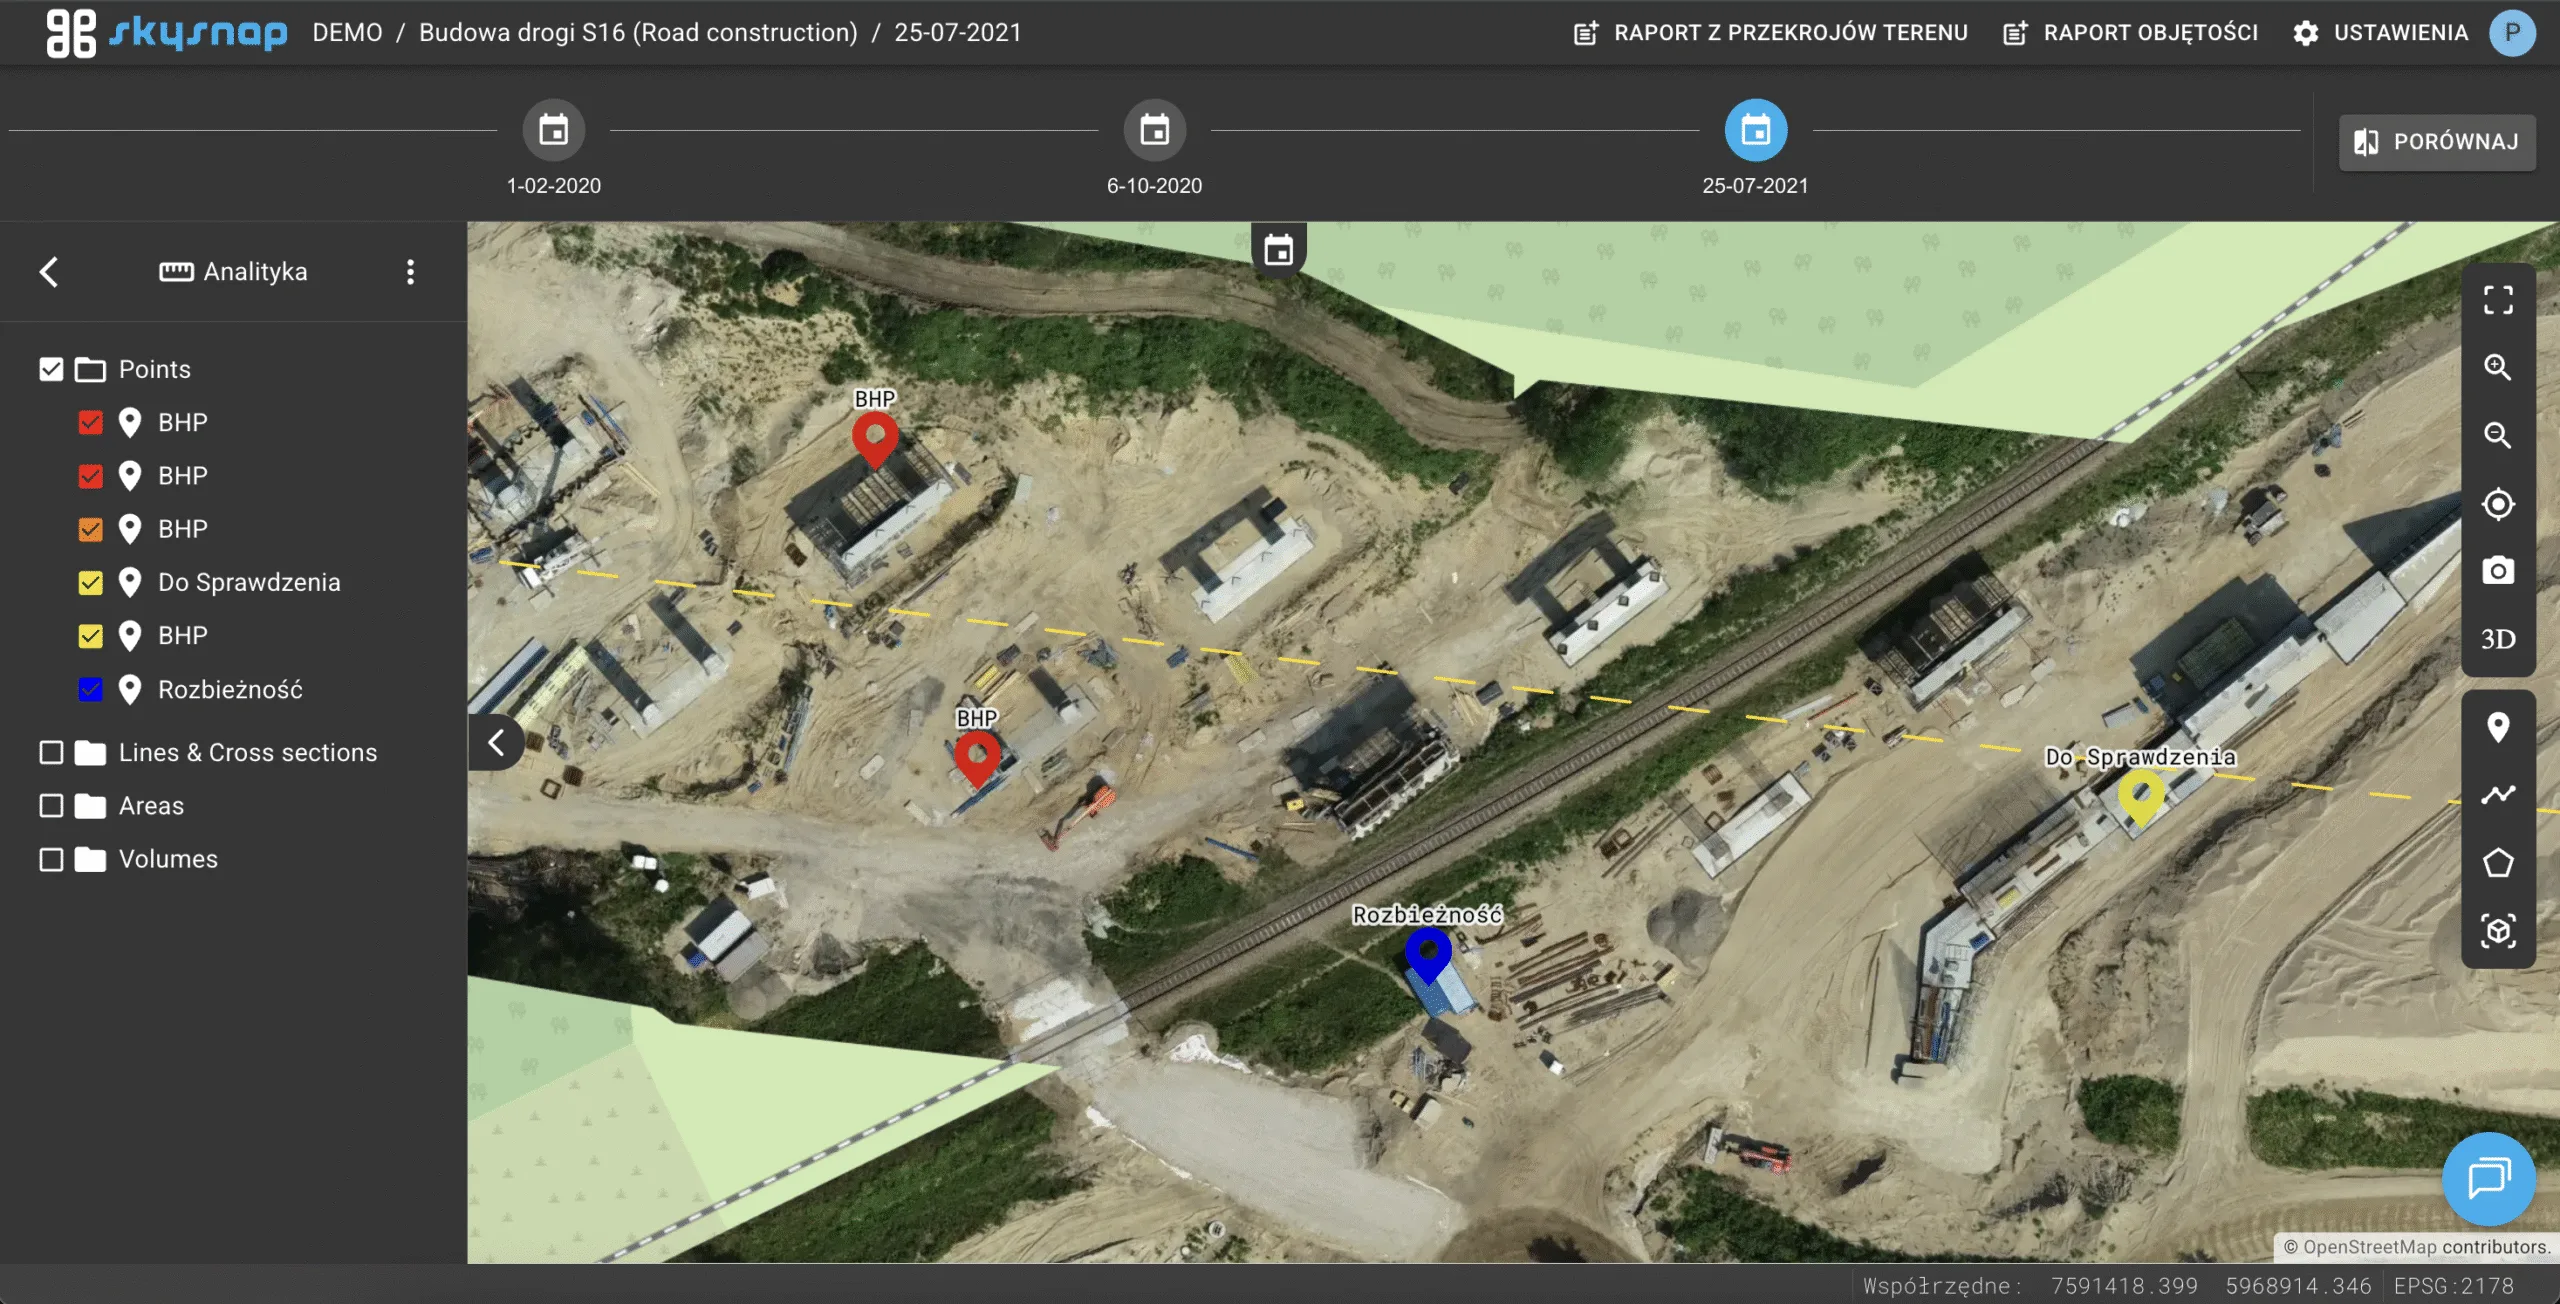Switch to the 3D view
Image resolution: width=2560 pixels, height=1304 pixels.
pos(2497,639)
